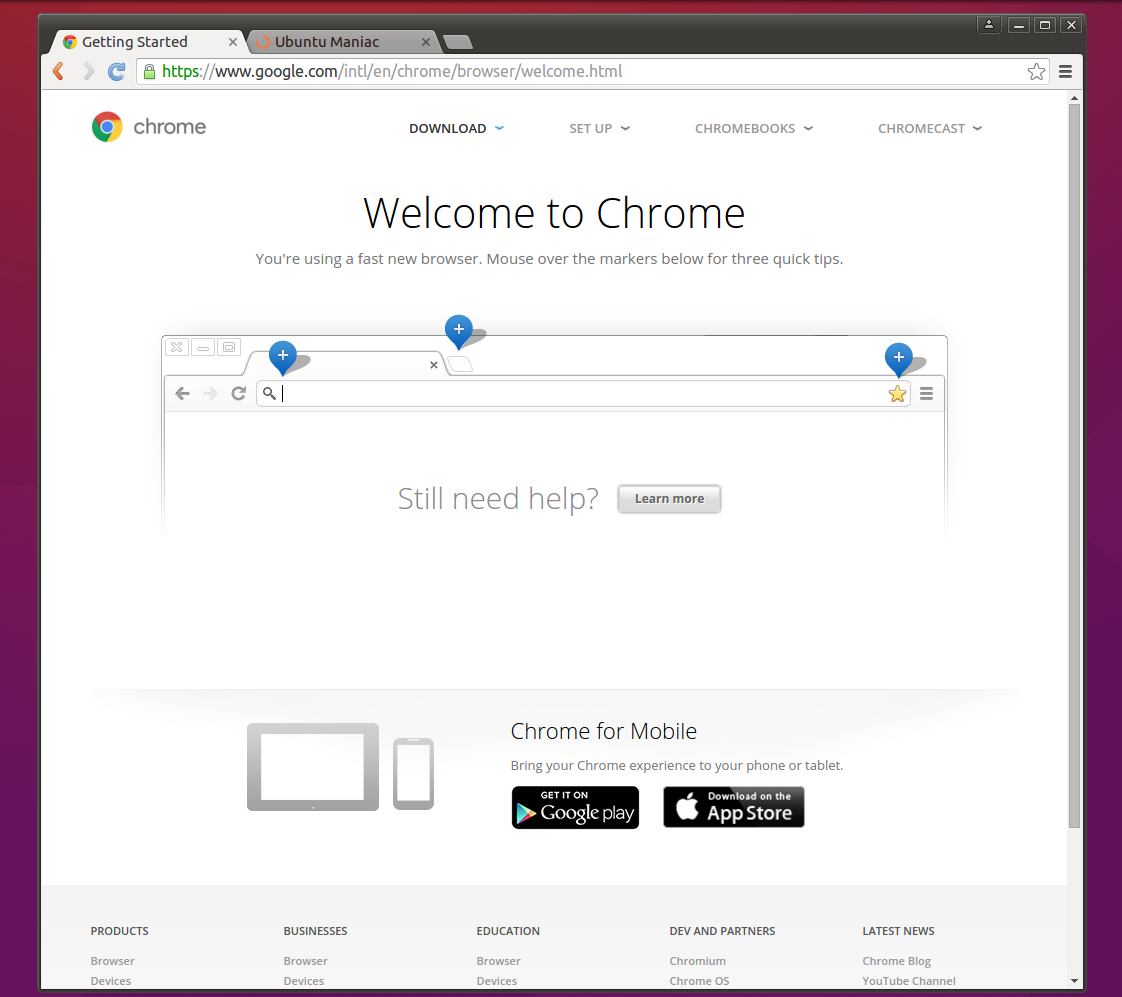Click the Still need help? text
Image resolution: width=1122 pixels, height=997 pixels.
[498, 499]
